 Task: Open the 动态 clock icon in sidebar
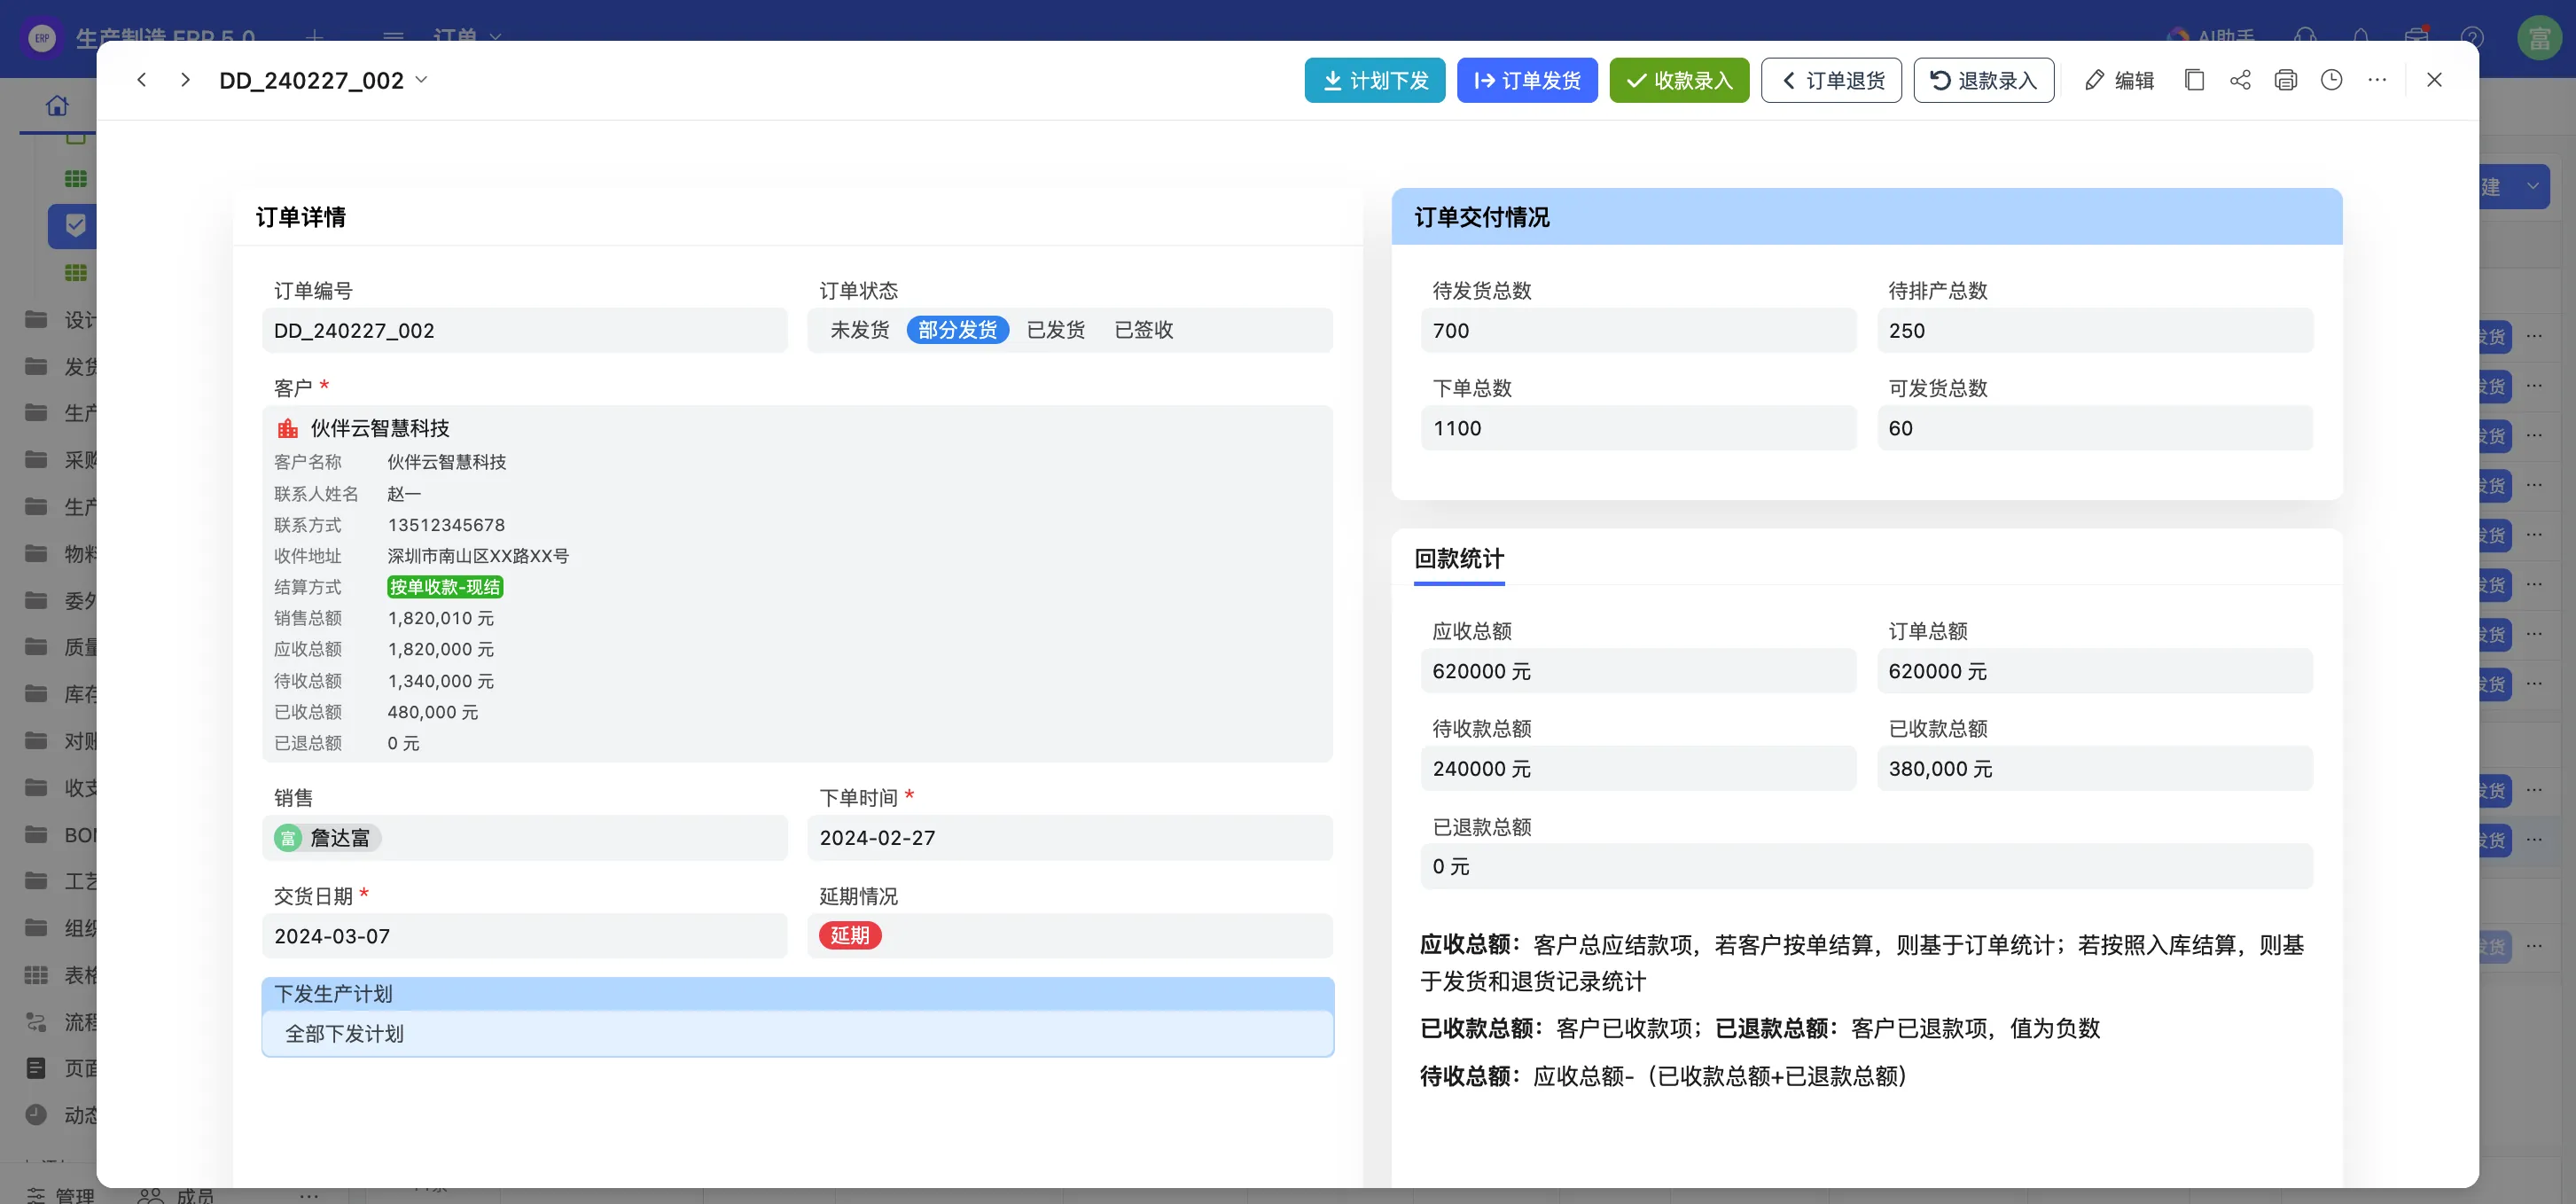tap(36, 1115)
